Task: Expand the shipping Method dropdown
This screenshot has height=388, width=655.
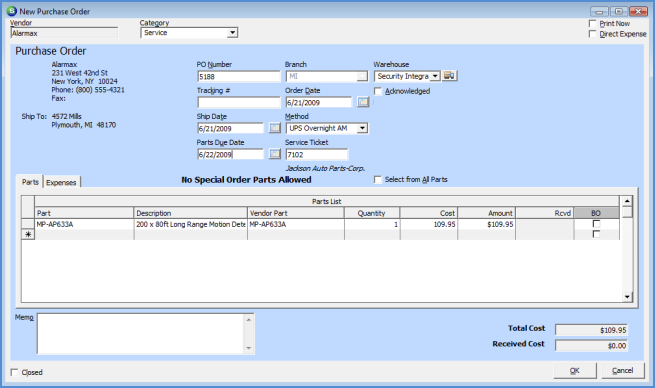Action: click(x=363, y=128)
